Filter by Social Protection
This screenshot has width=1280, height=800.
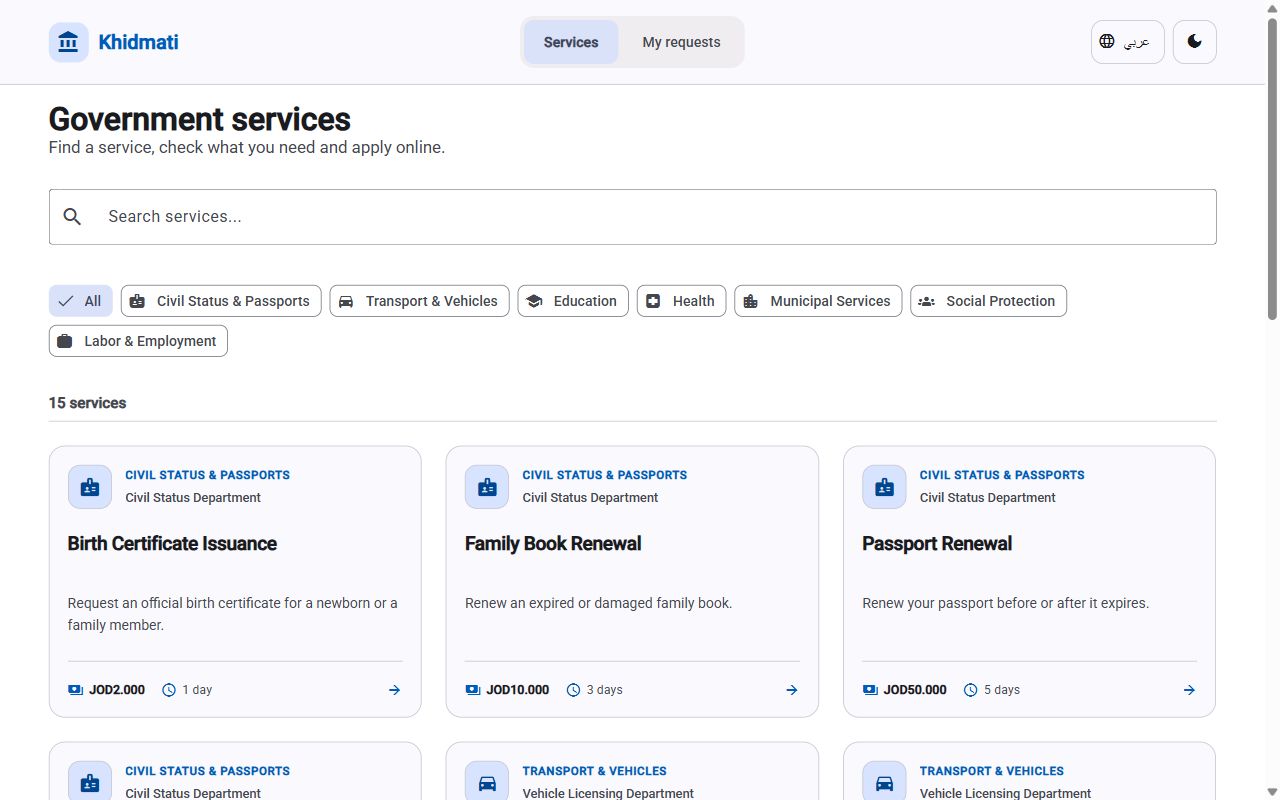pos(989,301)
